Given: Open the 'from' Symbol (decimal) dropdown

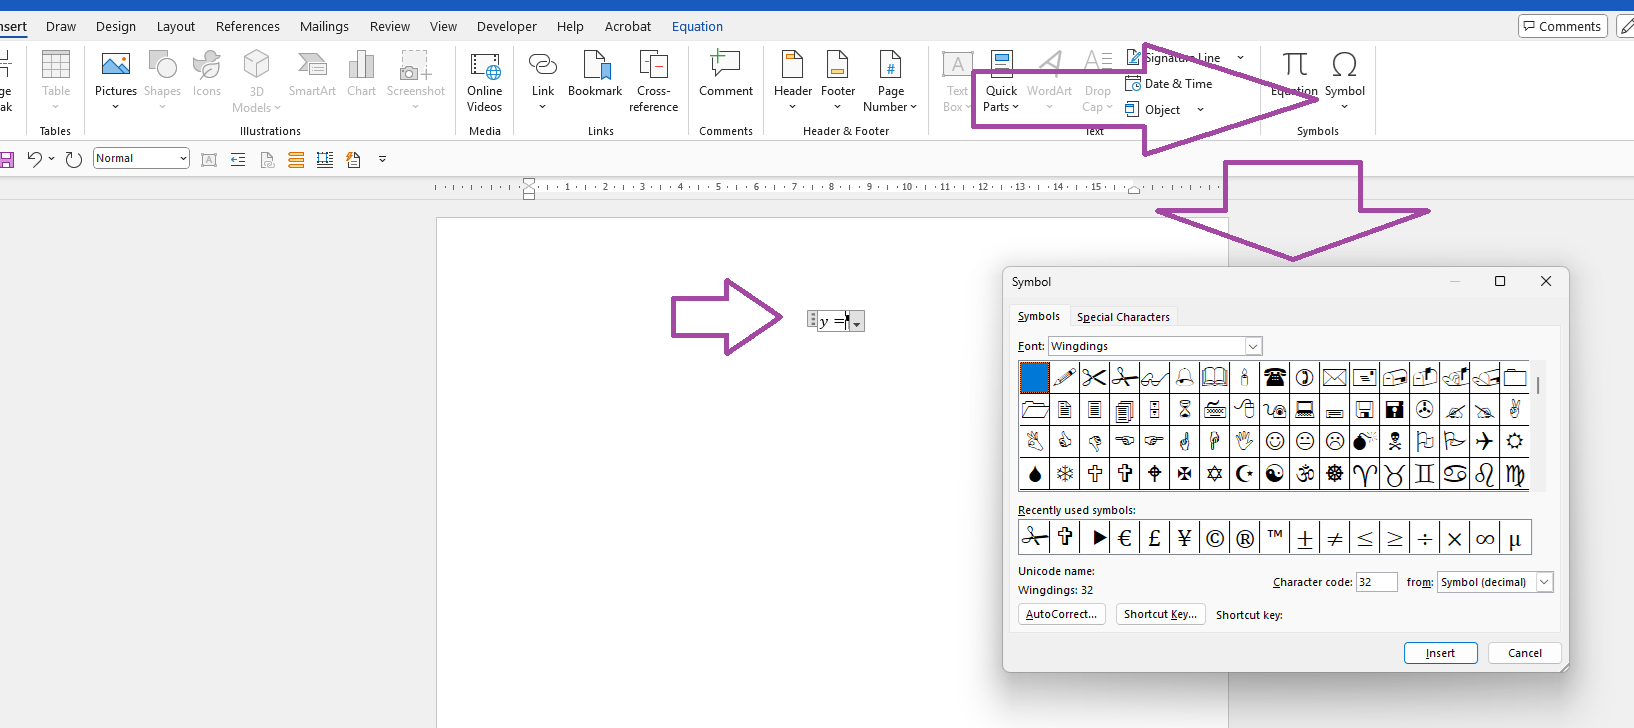Looking at the screenshot, I should click(1544, 582).
